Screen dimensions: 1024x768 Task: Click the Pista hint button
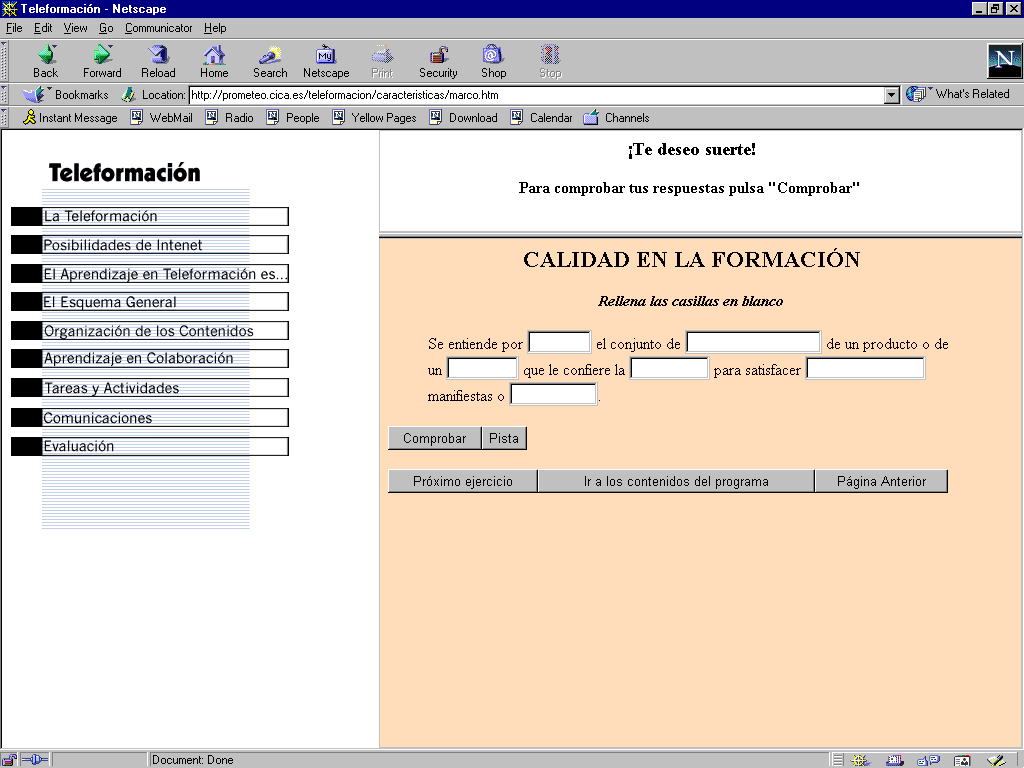(x=504, y=439)
